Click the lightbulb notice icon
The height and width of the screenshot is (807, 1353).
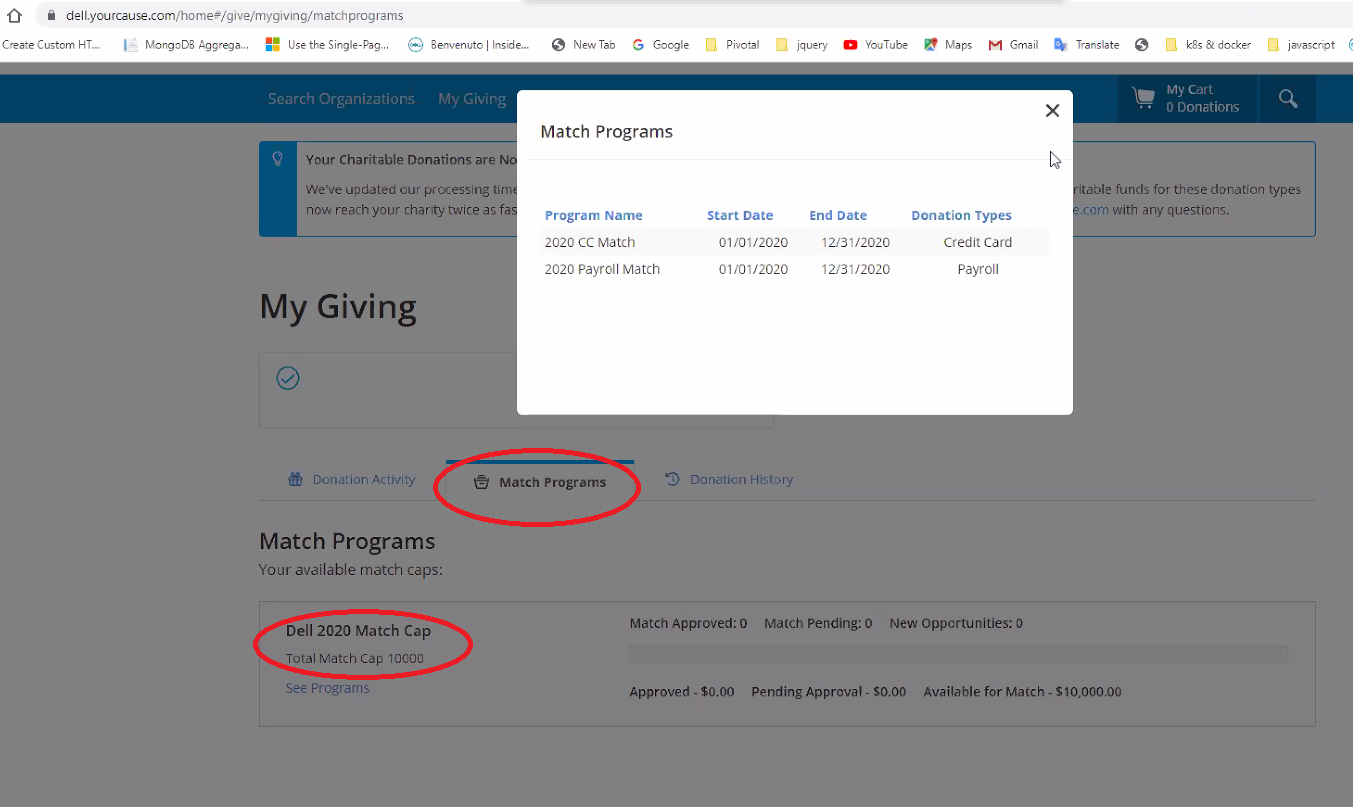[x=278, y=159]
